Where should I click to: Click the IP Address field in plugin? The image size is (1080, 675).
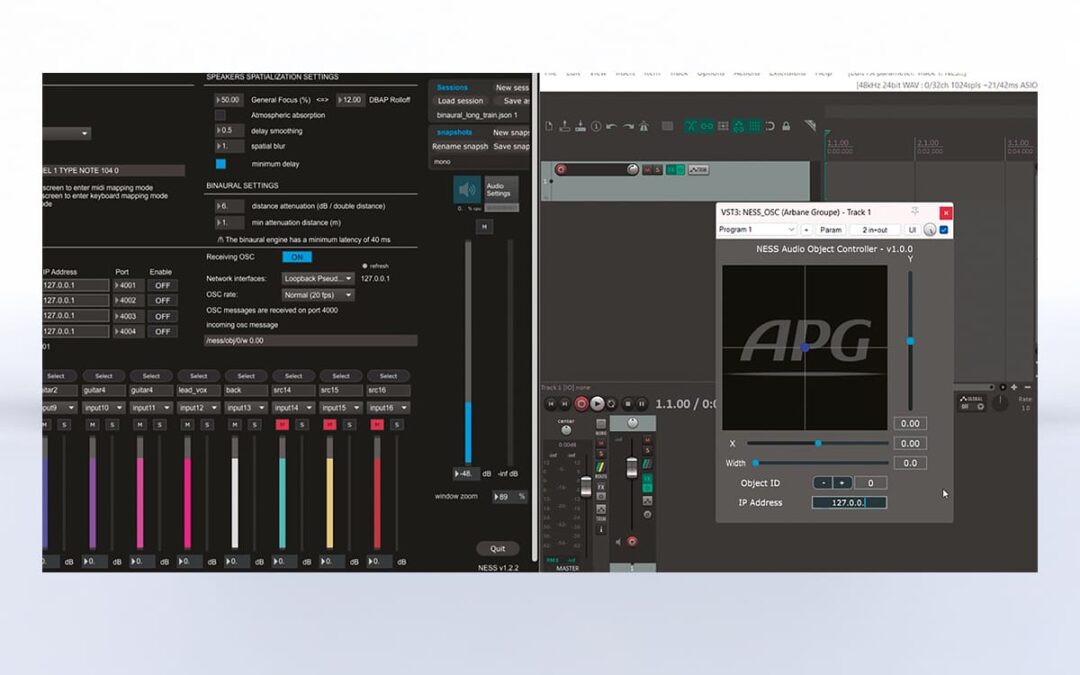point(849,503)
